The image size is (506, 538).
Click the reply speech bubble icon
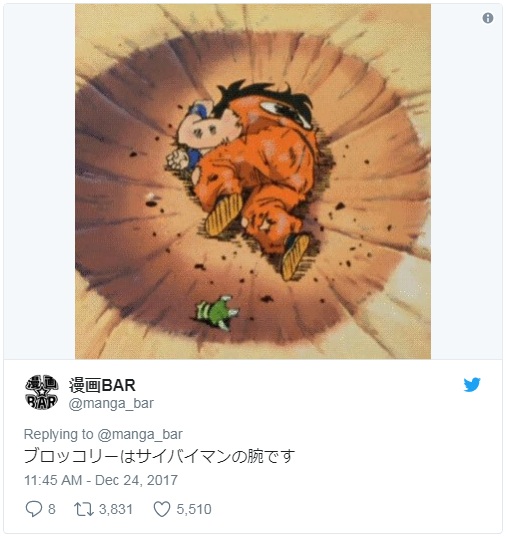34,508
